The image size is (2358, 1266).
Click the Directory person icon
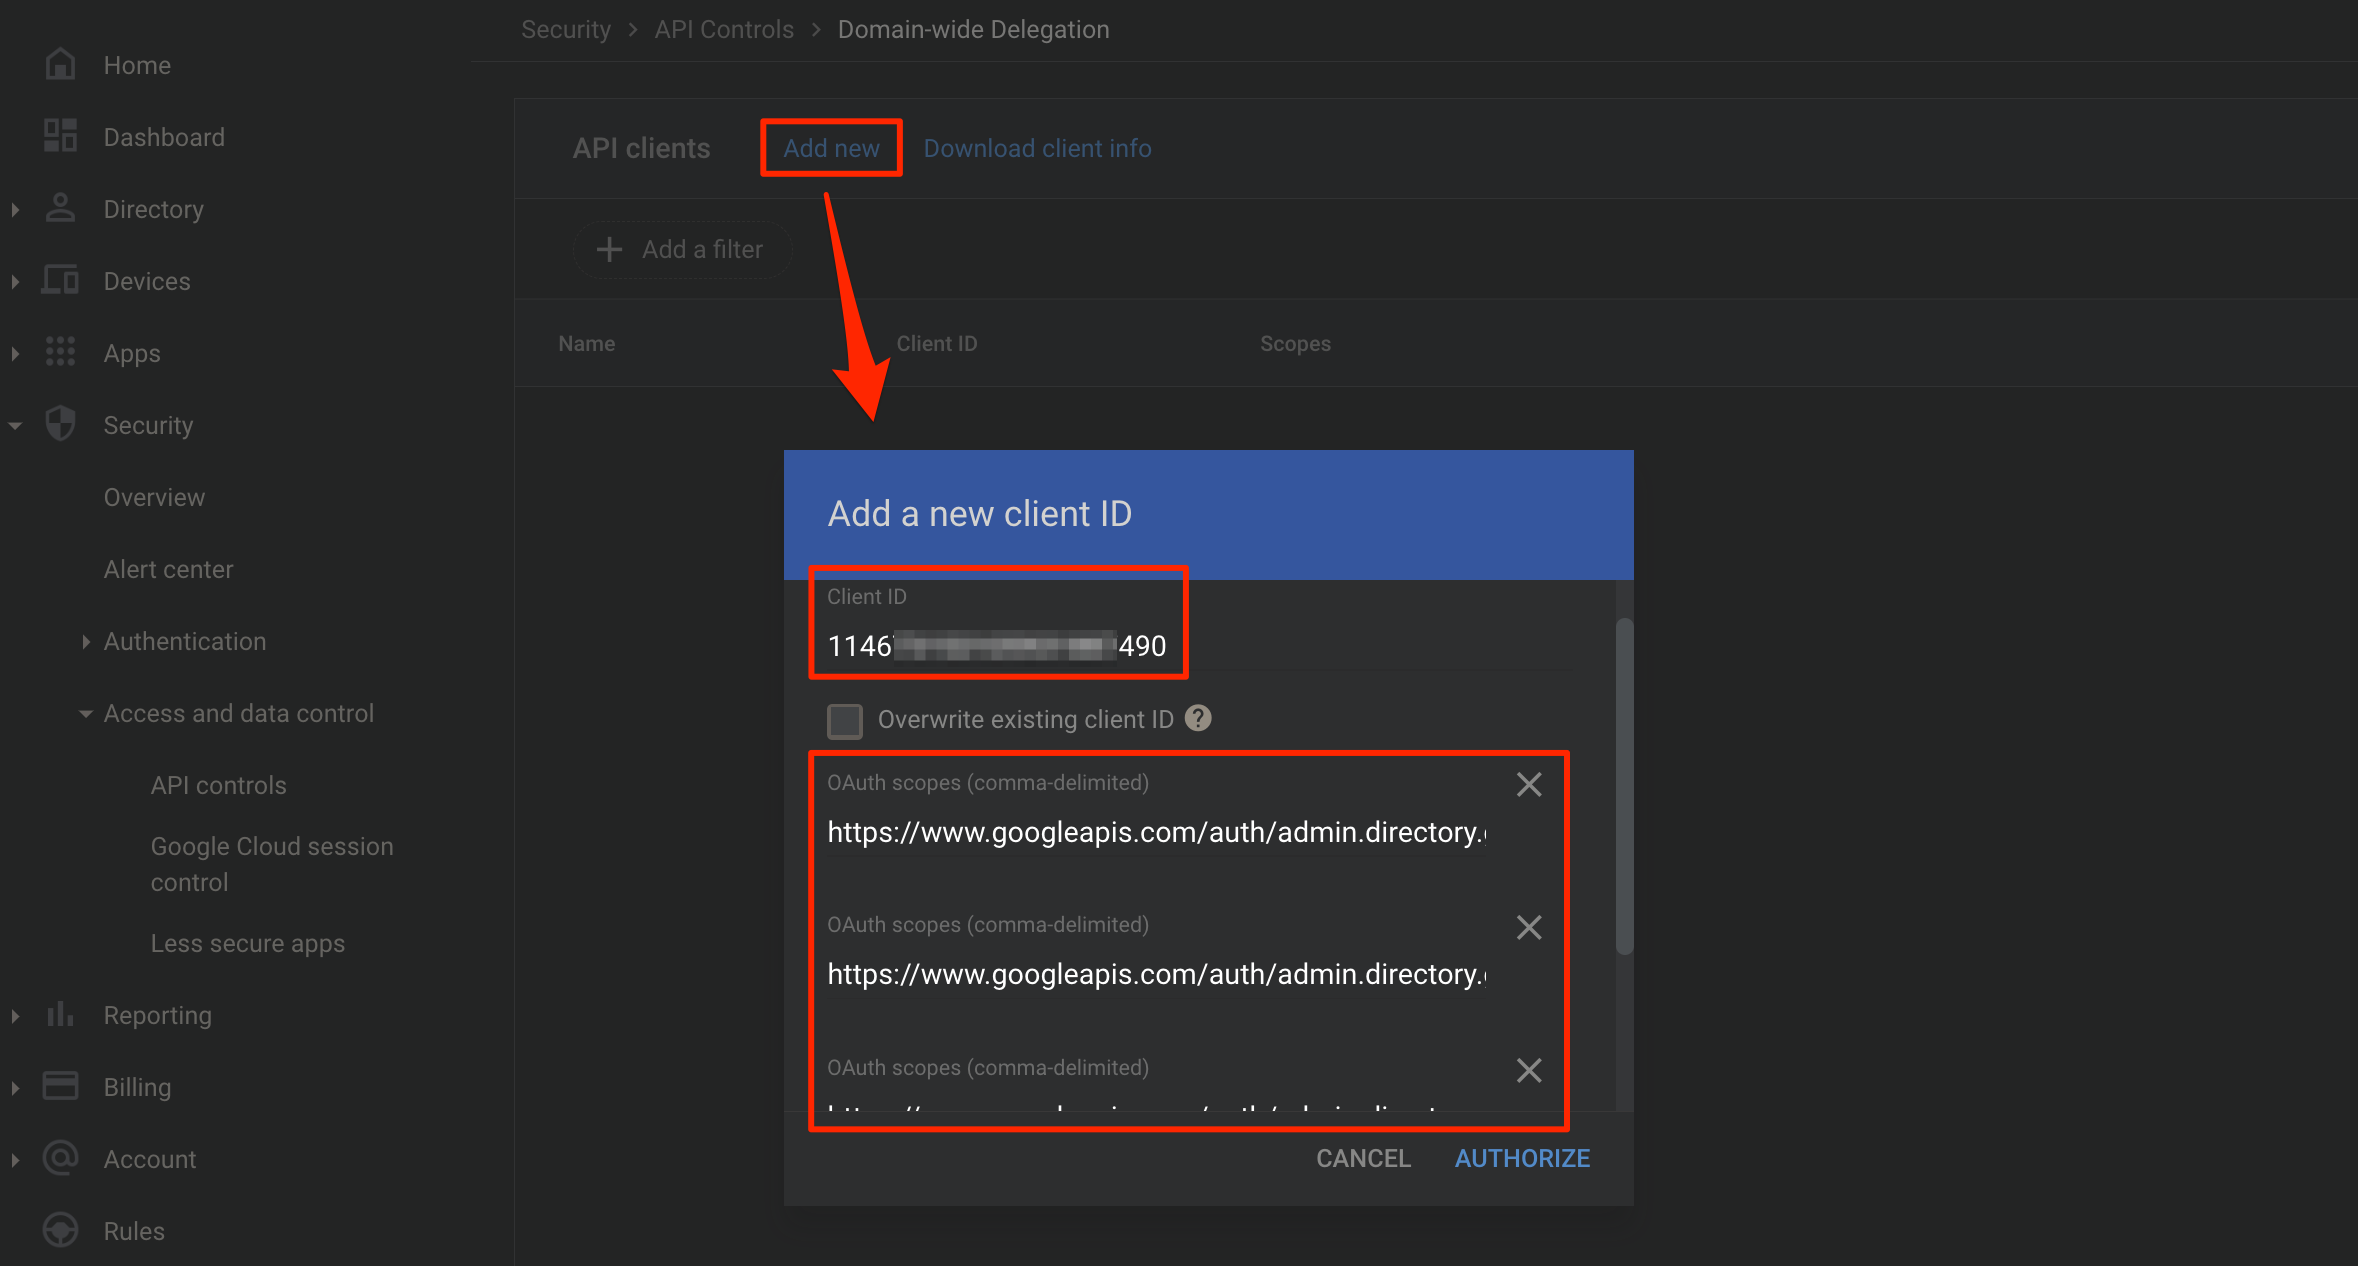[60, 208]
